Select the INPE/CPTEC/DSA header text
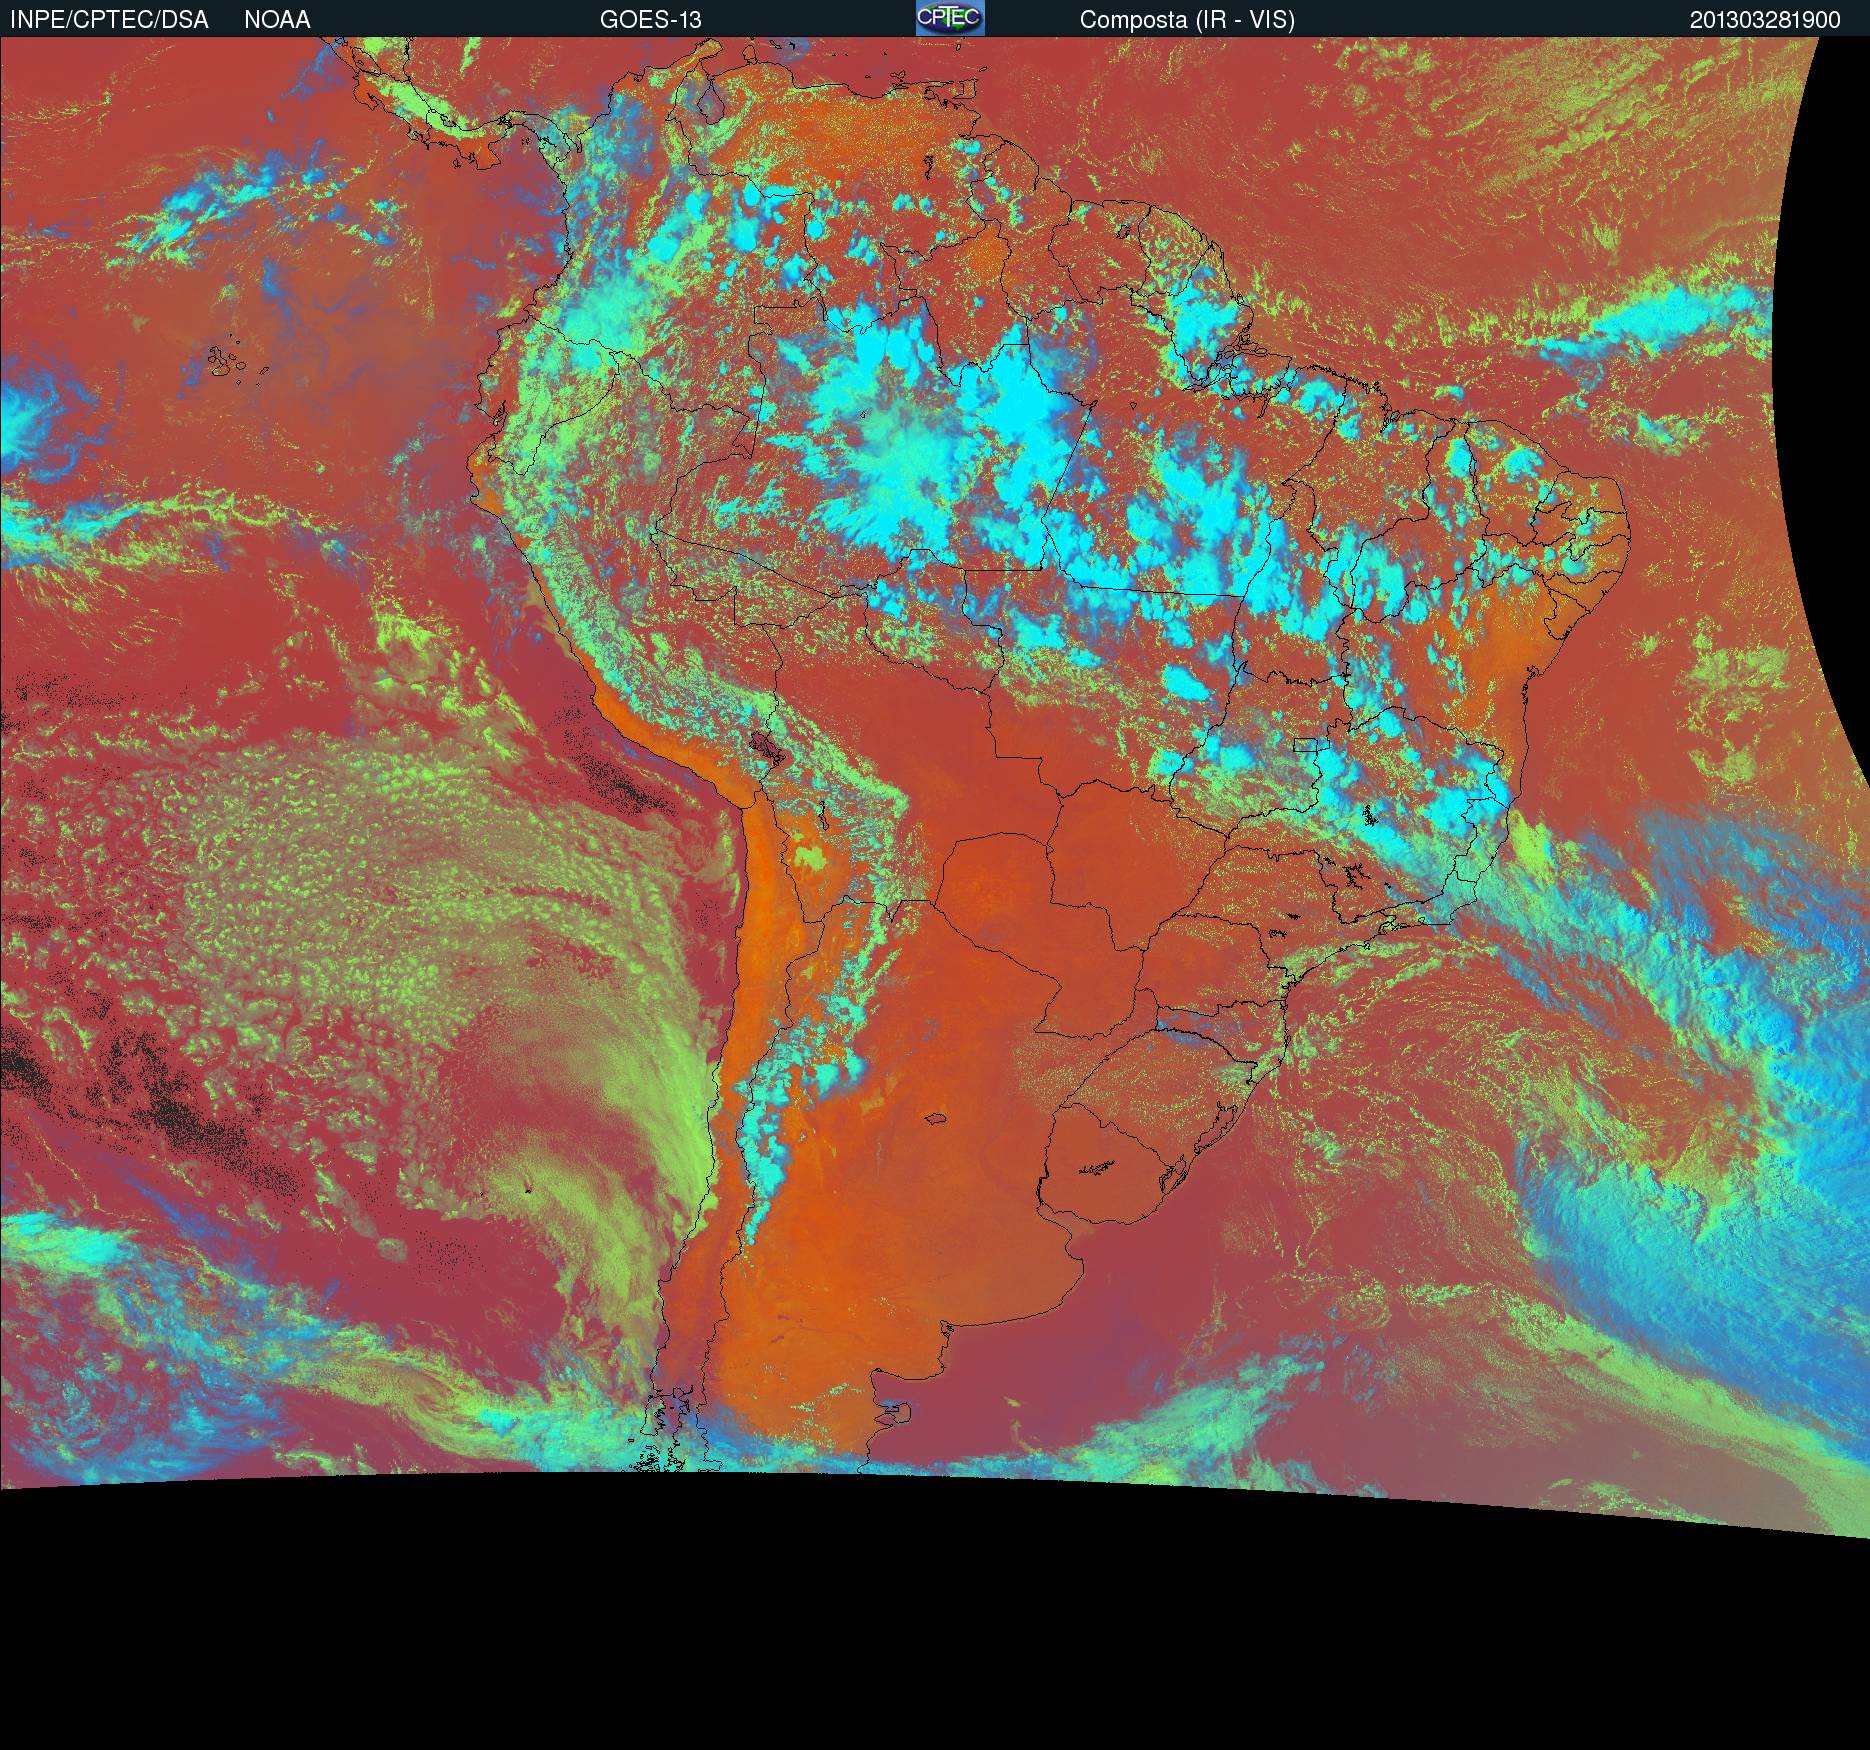Image resolution: width=1870 pixels, height=1750 pixels. pos(109,20)
